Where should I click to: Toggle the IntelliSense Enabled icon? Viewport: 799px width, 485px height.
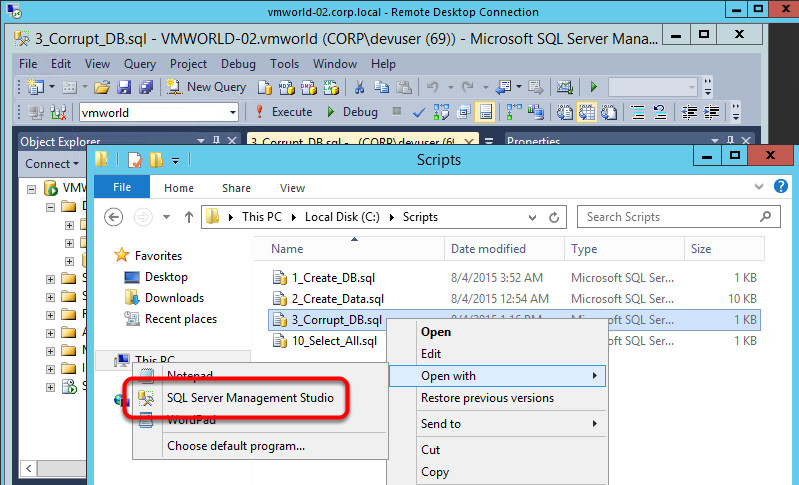click(485, 112)
